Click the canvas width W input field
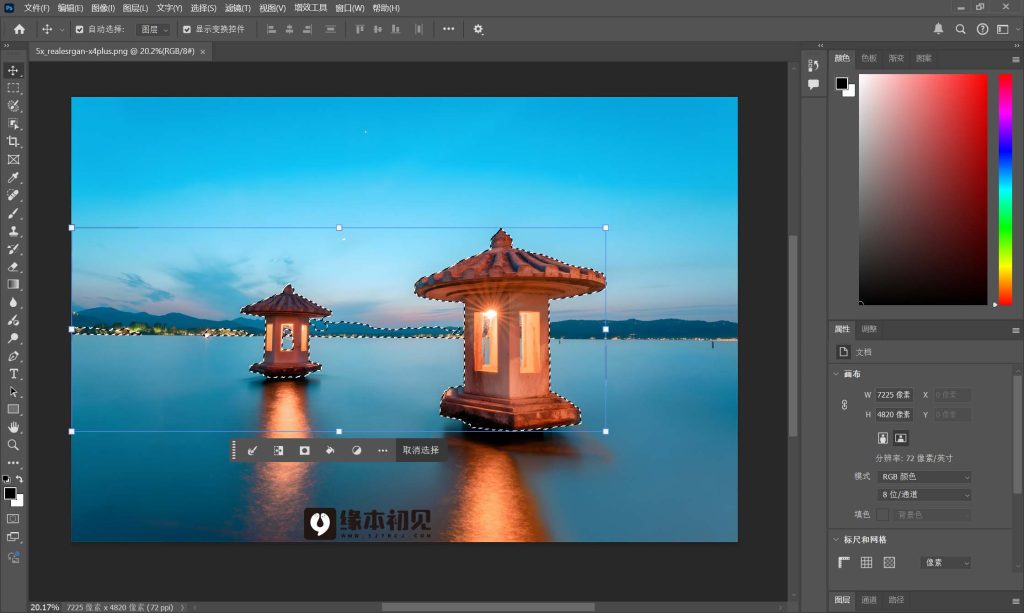The image size is (1024, 613). (893, 395)
